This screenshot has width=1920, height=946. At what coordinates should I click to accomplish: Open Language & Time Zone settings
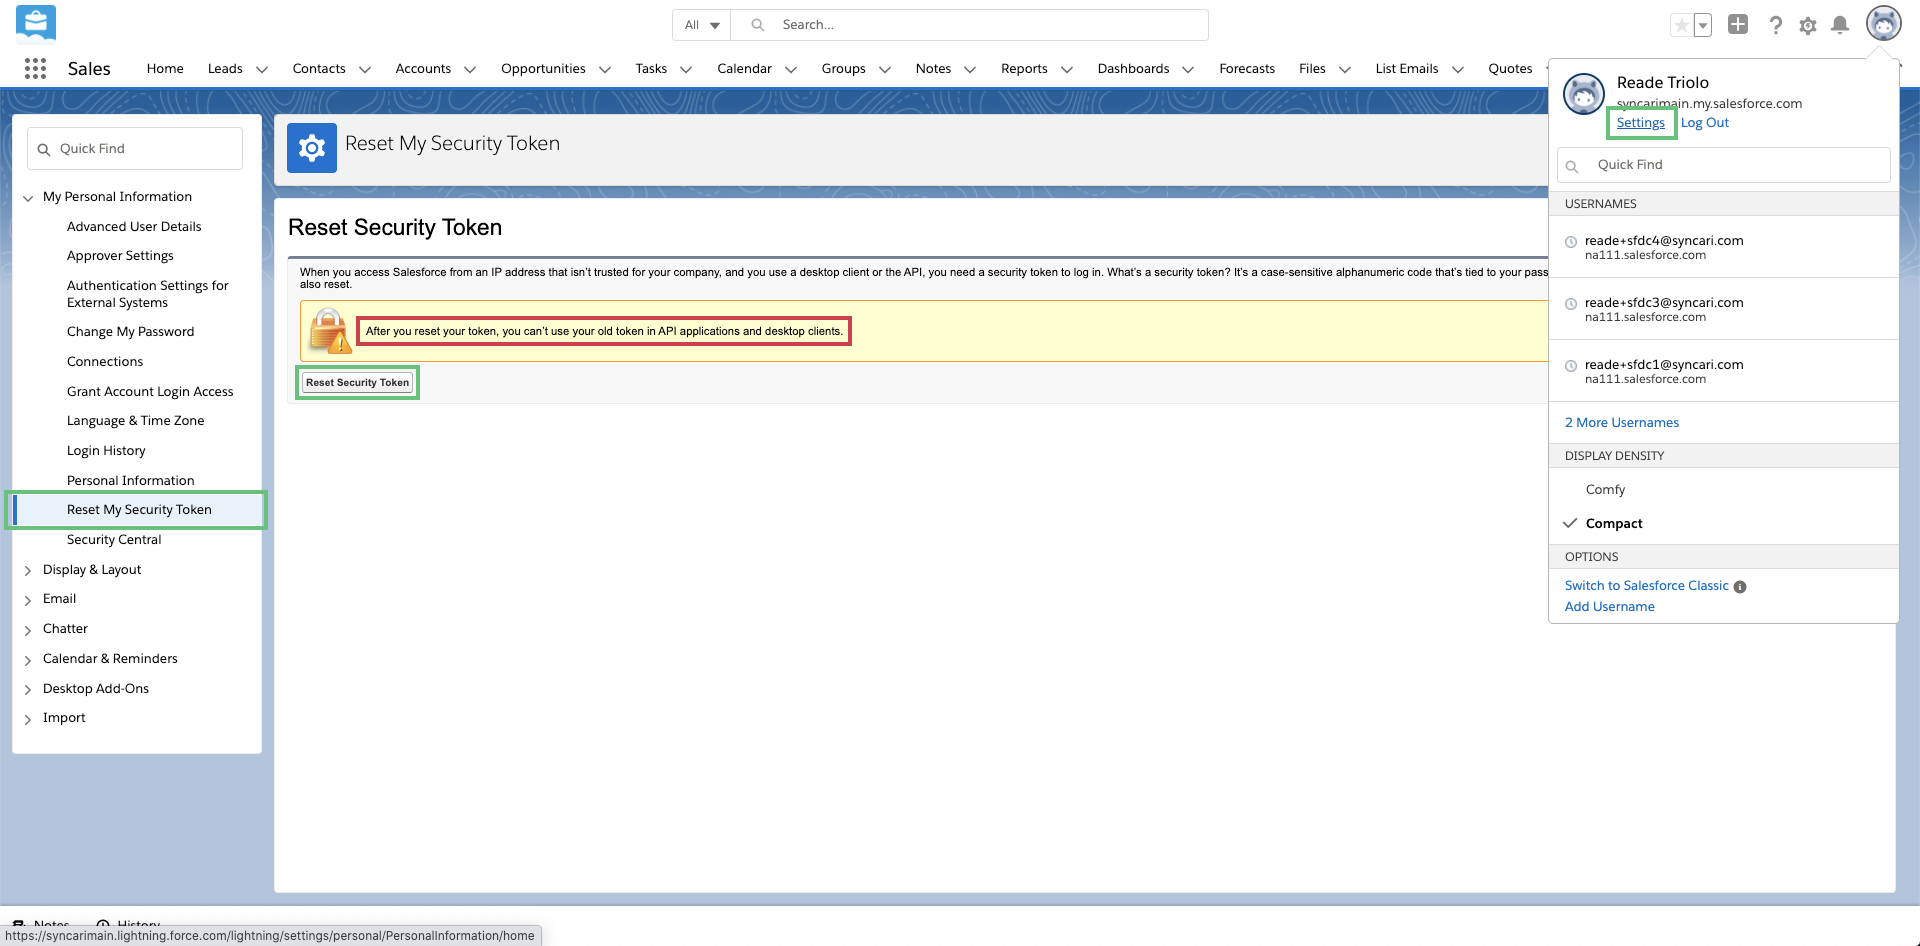click(136, 421)
